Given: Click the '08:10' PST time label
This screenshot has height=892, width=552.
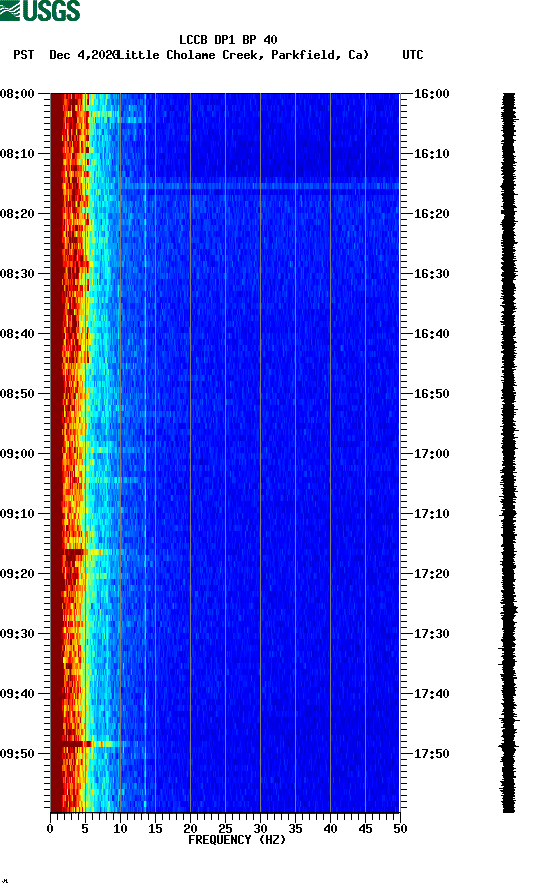Looking at the screenshot, I should pyautogui.click(x=17, y=154).
